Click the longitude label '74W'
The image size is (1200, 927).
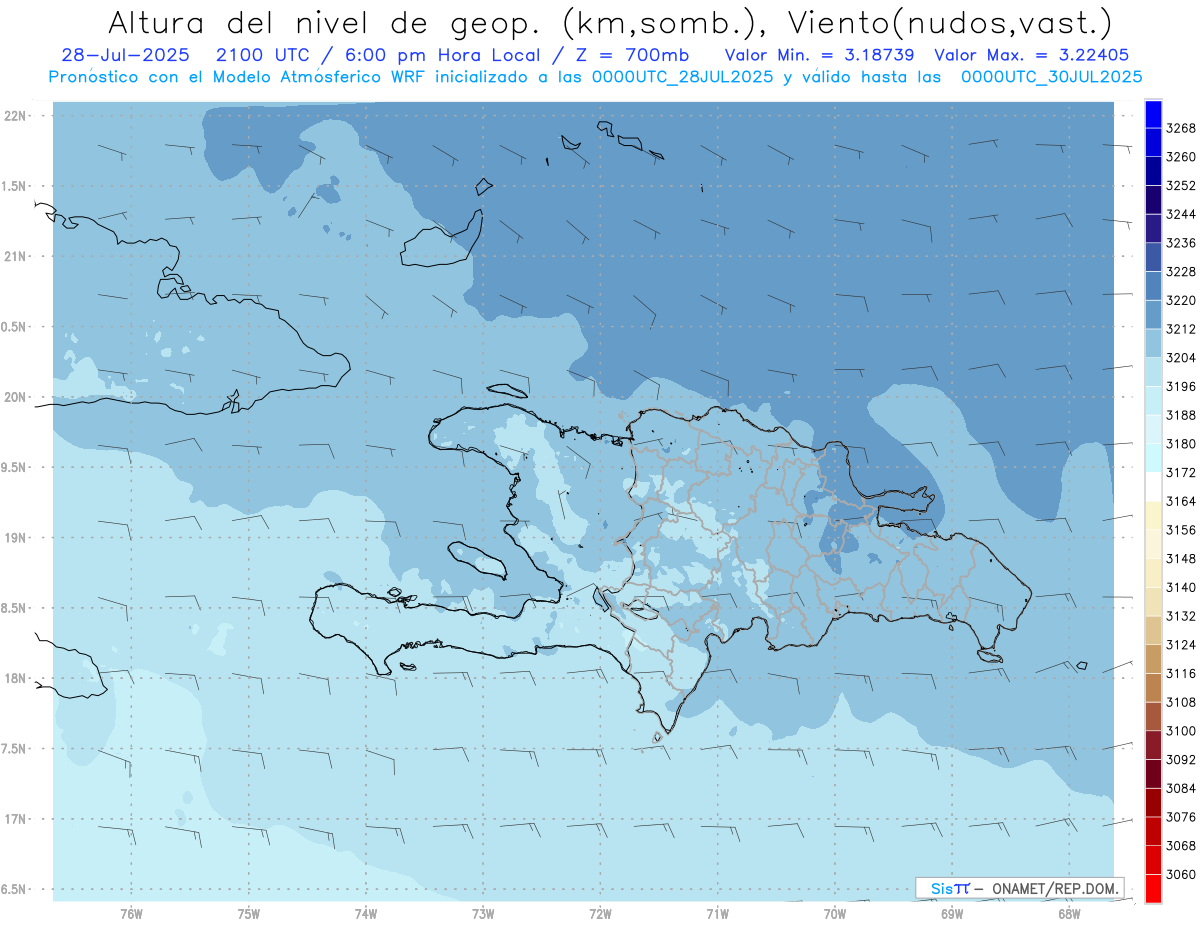click(366, 913)
